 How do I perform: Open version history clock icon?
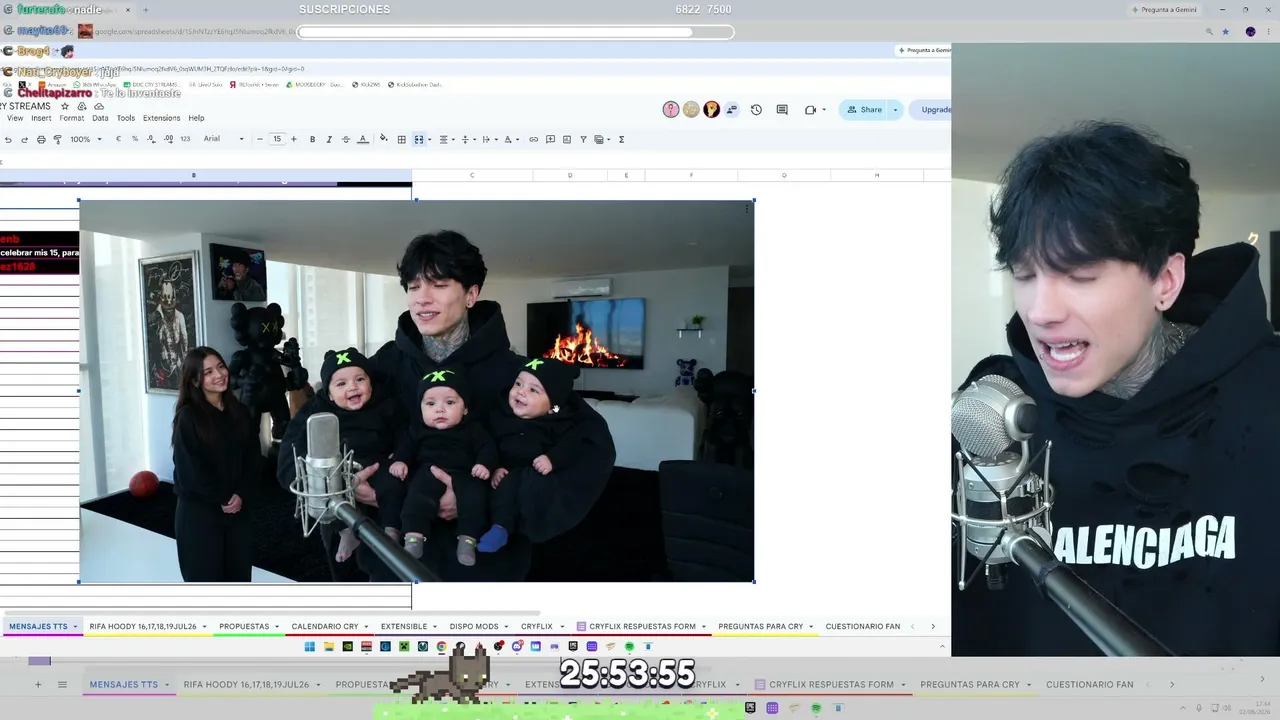(756, 110)
